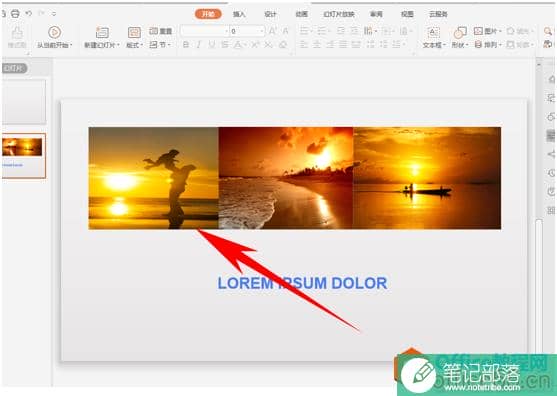Click the shapes (形状) icon
Viewport: 557px width, 396px height.
pyautogui.click(x=460, y=32)
